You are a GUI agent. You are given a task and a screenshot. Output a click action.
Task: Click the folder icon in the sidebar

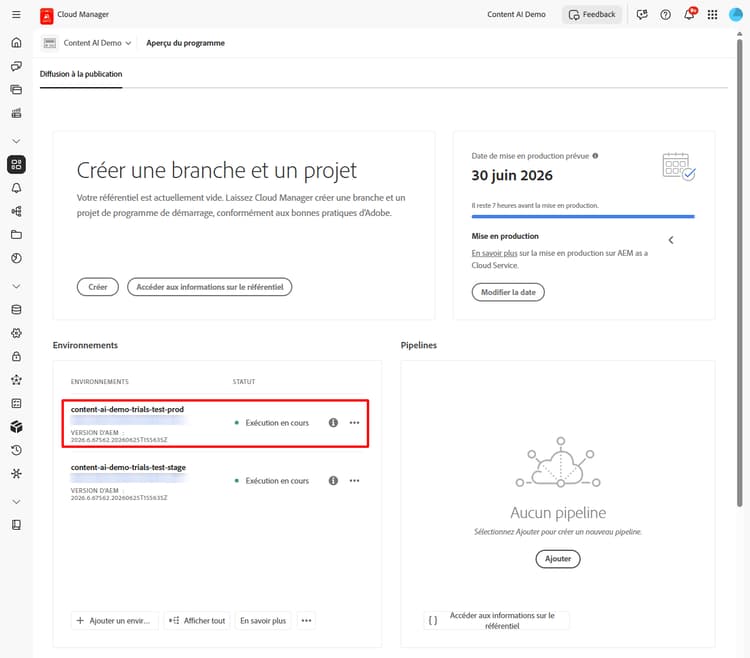pos(16,235)
